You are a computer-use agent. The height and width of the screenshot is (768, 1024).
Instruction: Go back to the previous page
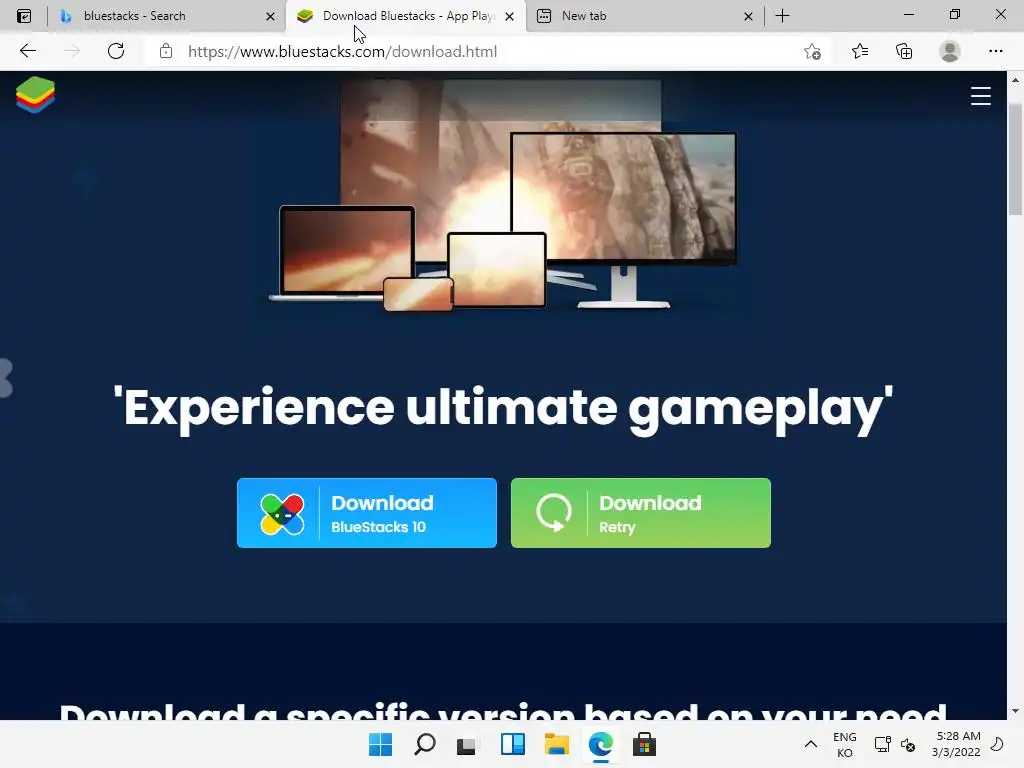[27, 51]
